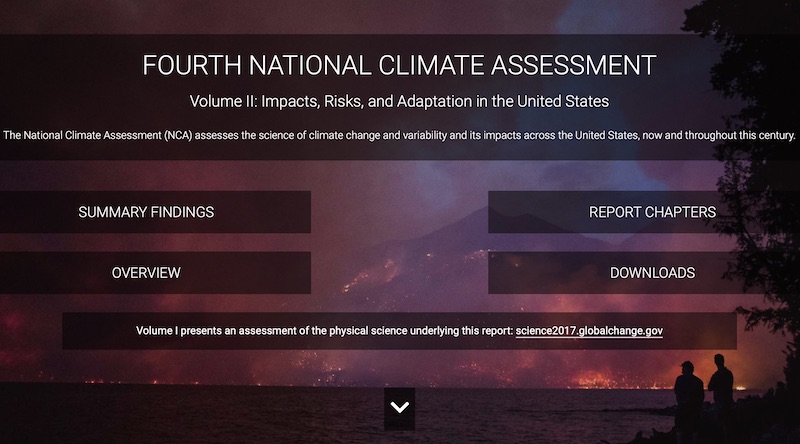This screenshot has height=444, width=800.
Task: Click the NCA description sentence
Action: (x=399, y=135)
